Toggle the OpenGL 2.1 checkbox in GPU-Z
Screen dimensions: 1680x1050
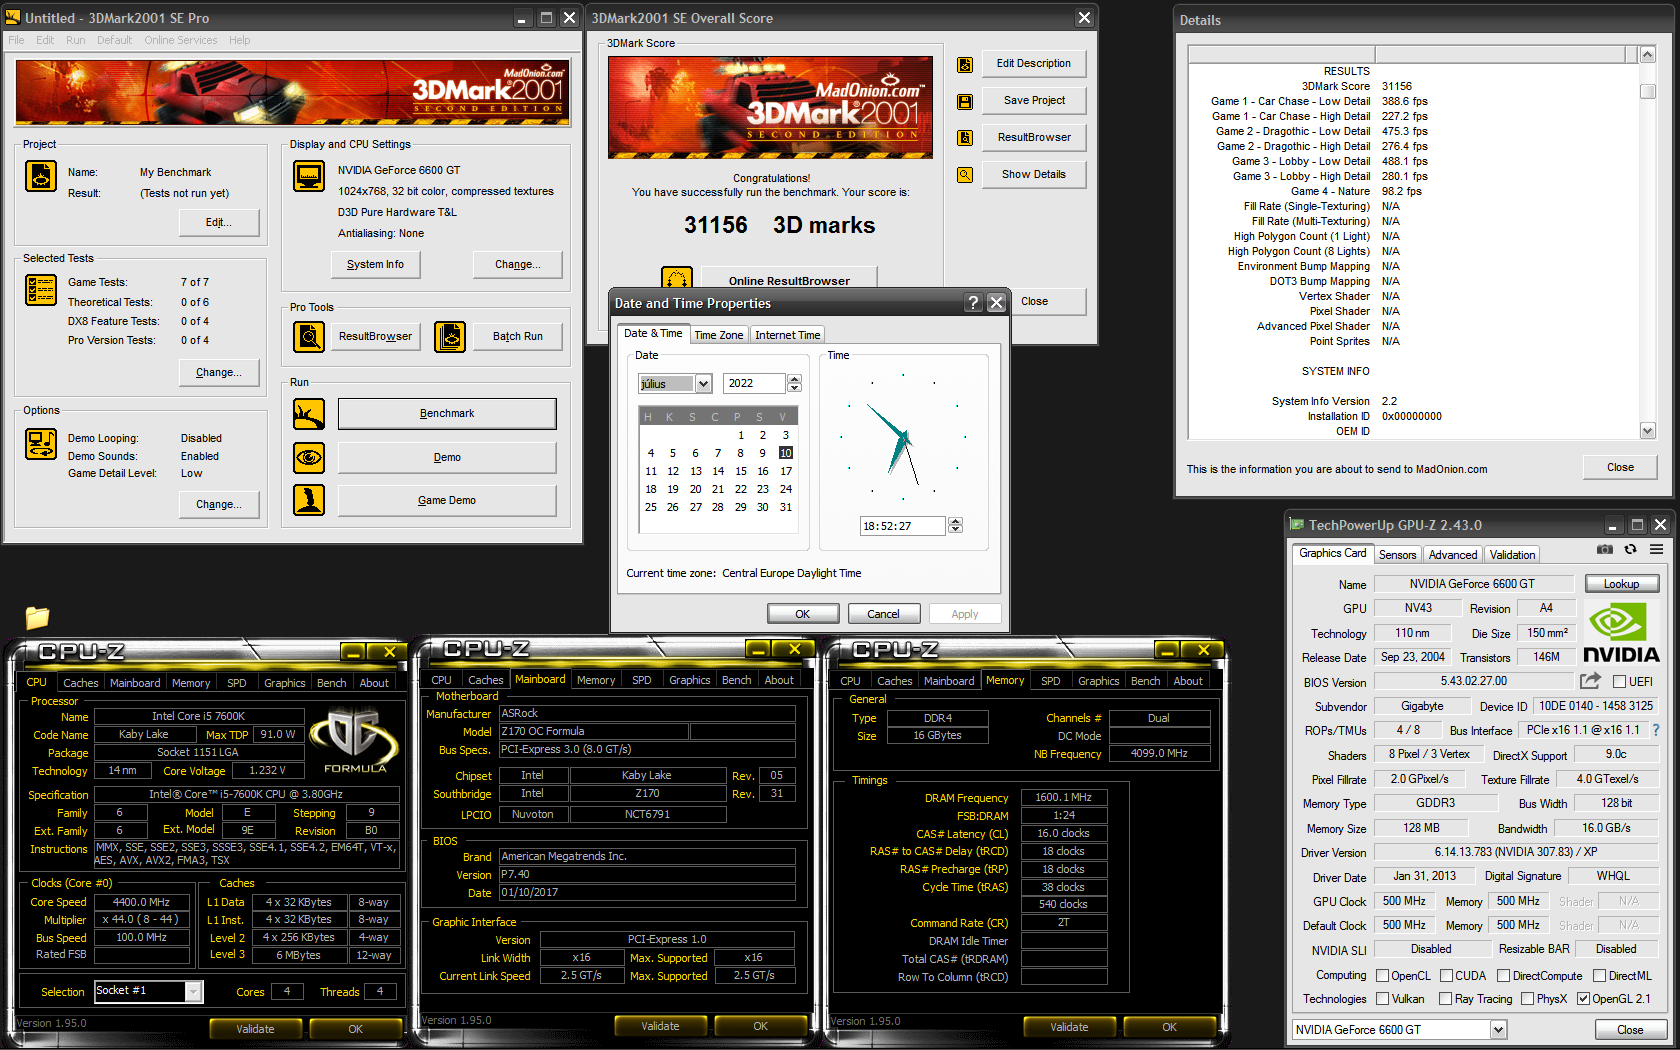[1583, 999]
